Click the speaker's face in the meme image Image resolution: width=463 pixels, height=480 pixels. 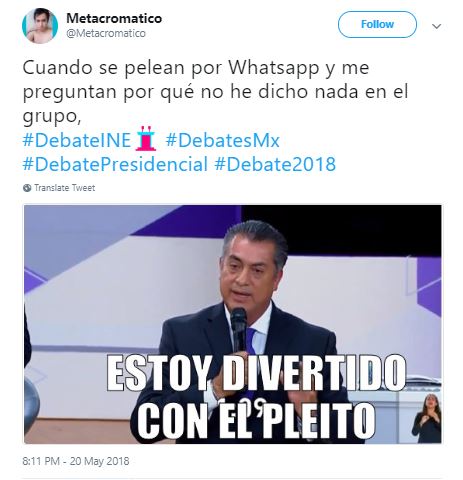click(x=250, y=270)
